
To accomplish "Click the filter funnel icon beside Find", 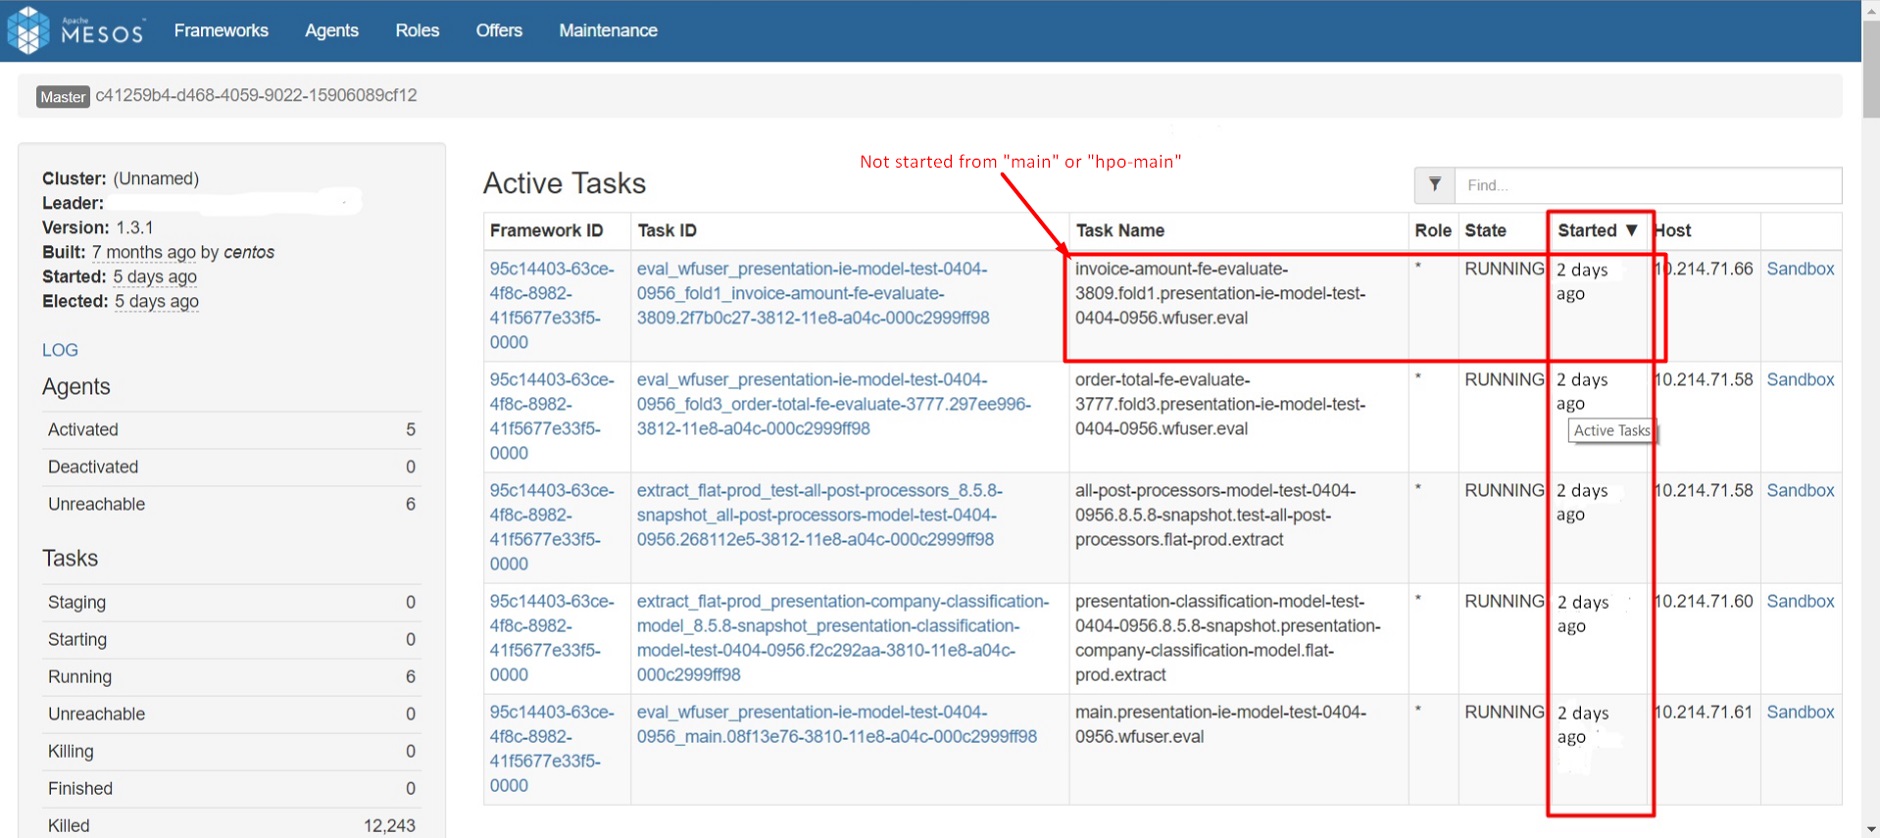I will tap(1434, 185).
